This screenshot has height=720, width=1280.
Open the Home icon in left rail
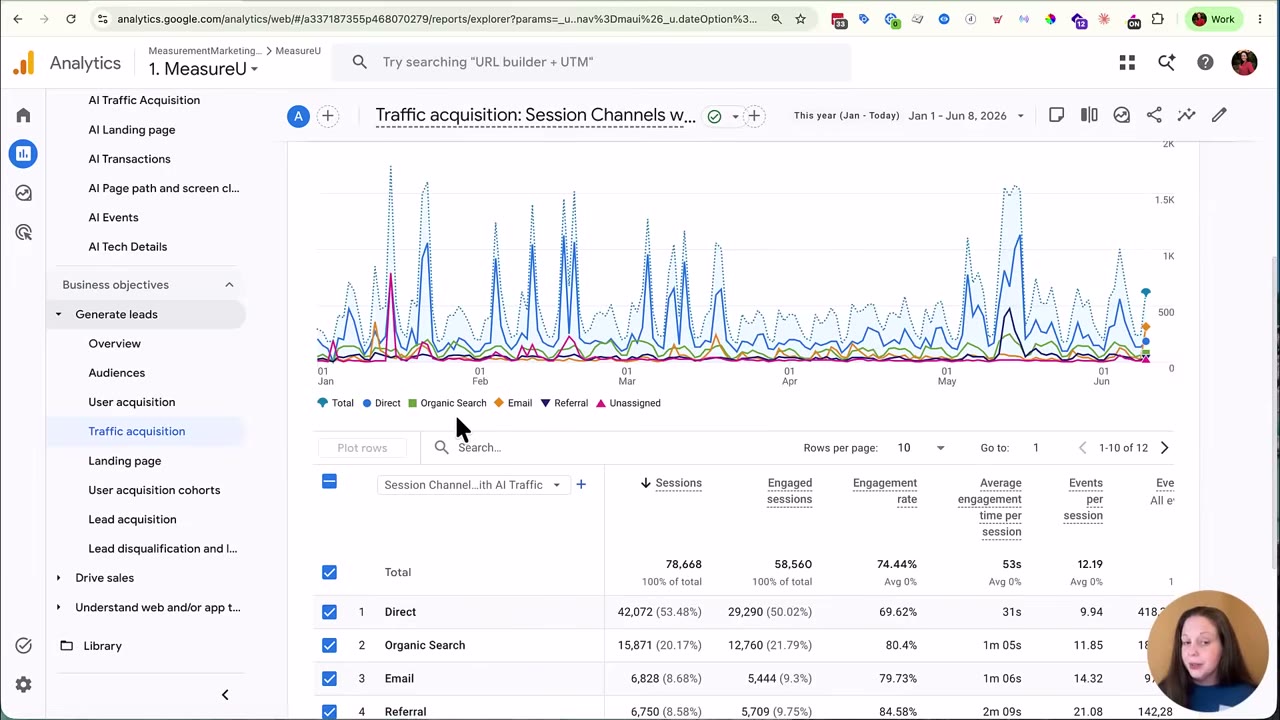pyautogui.click(x=23, y=115)
